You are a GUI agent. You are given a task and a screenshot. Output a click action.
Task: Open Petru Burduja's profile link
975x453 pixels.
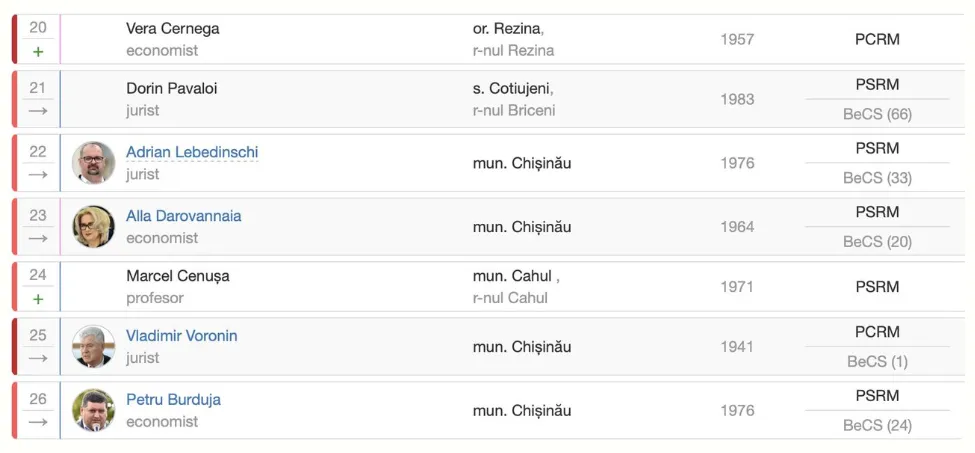pyautogui.click(x=173, y=400)
